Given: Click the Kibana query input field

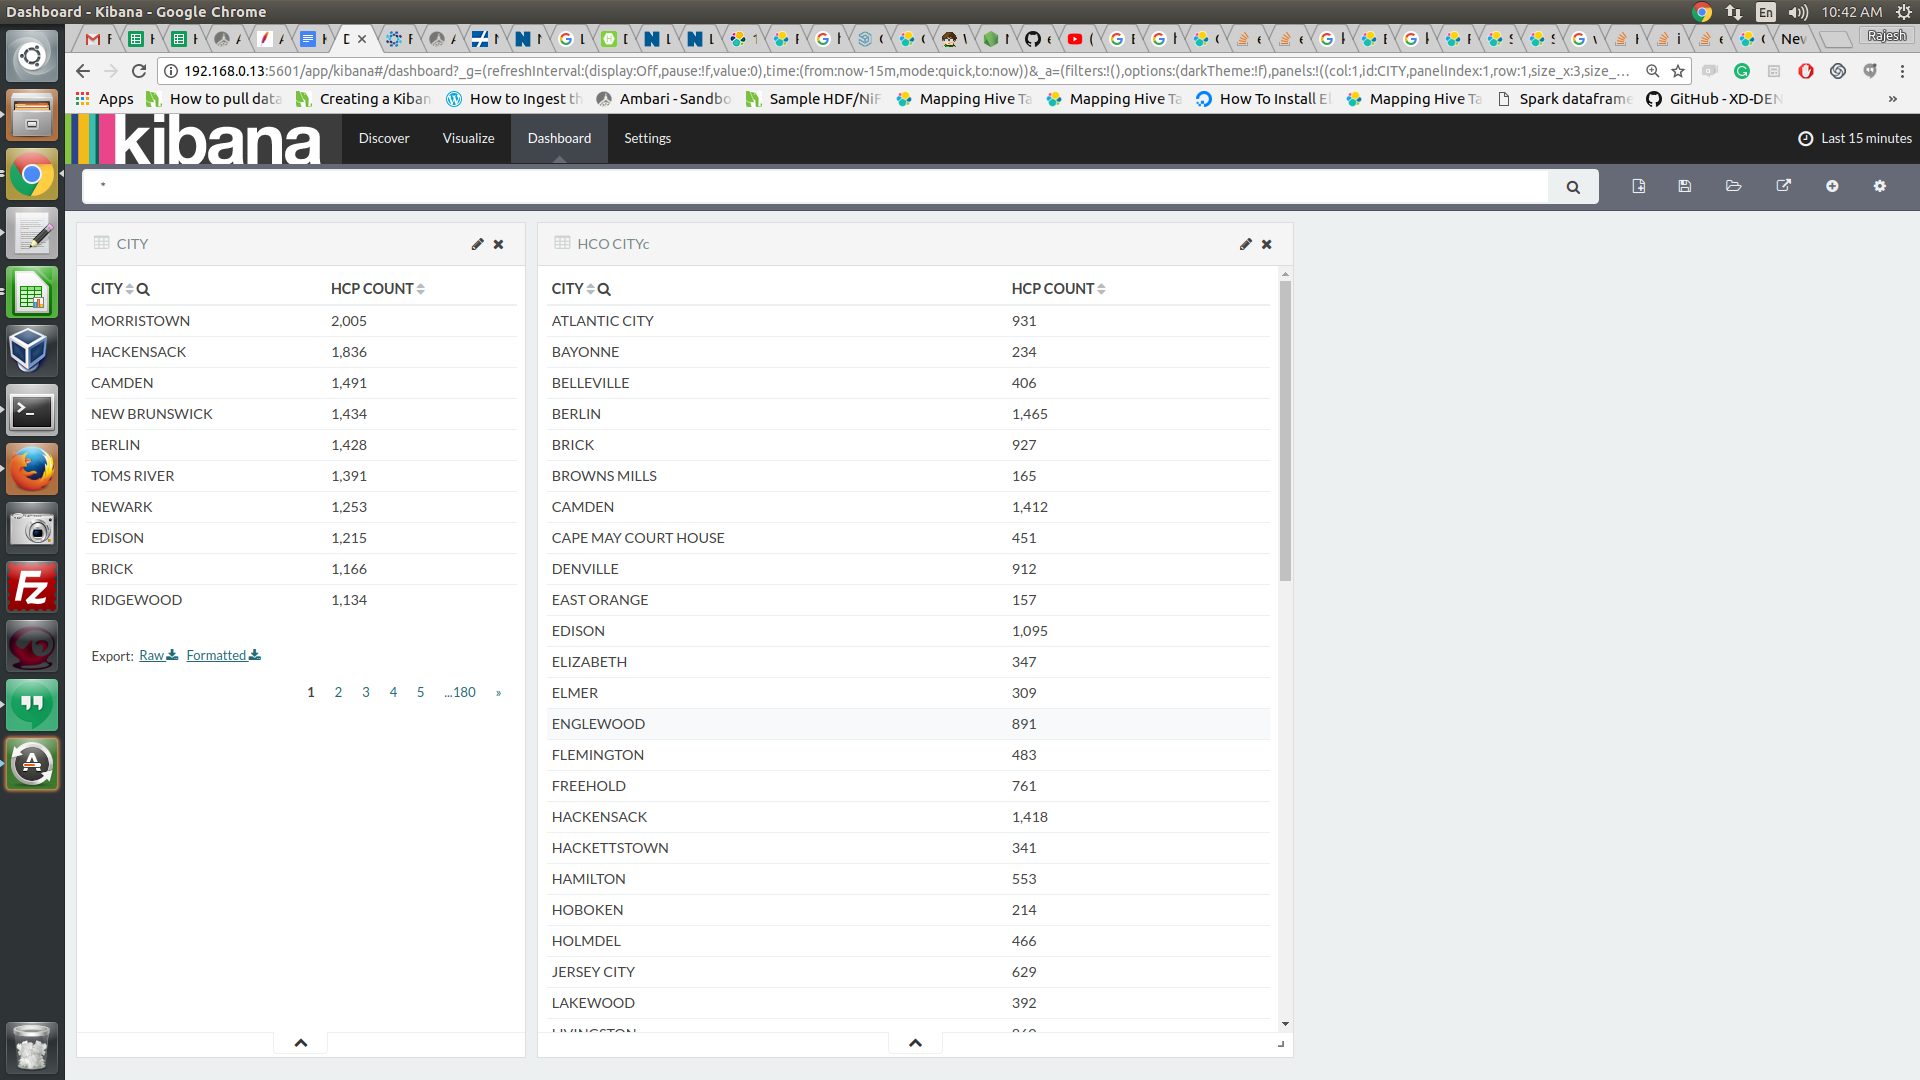Looking at the screenshot, I should click(815, 186).
